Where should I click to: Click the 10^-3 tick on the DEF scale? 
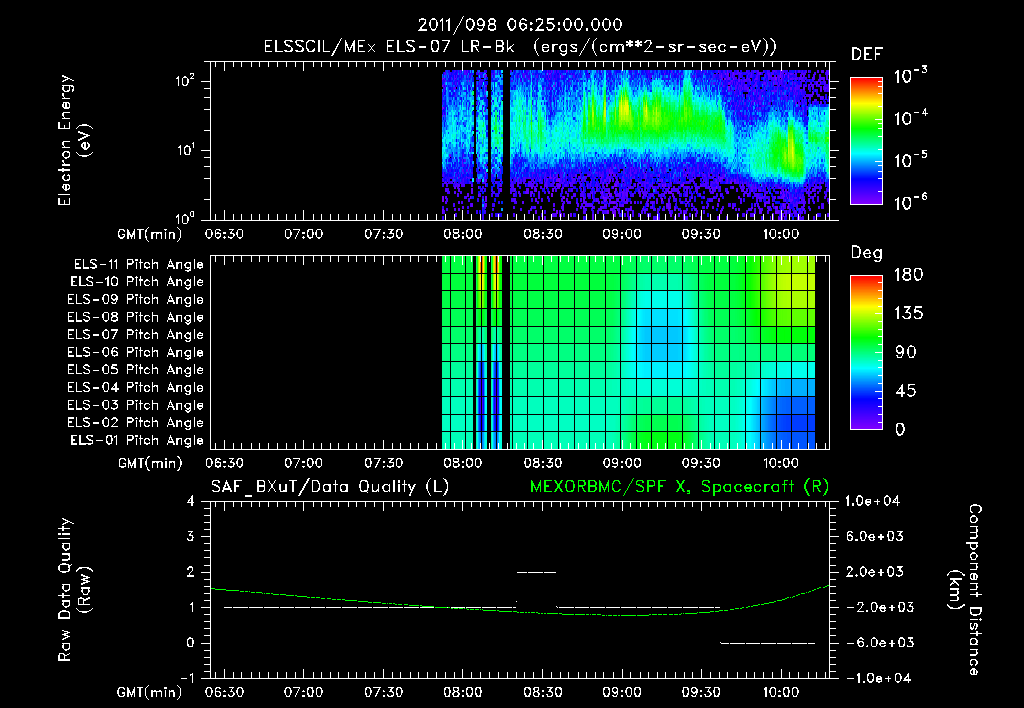(910, 76)
